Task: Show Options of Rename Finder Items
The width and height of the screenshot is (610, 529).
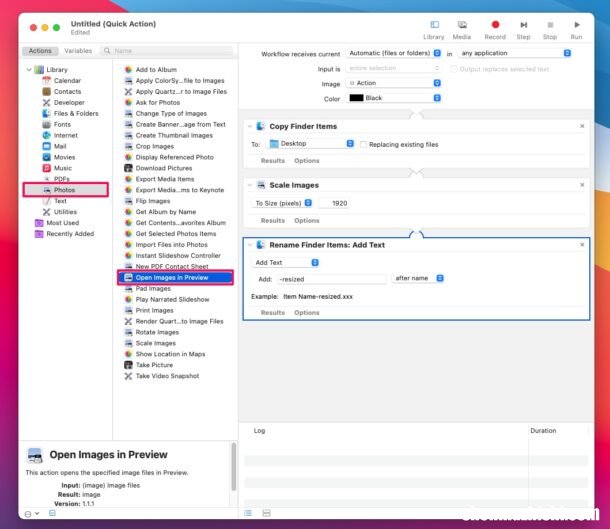Action: [307, 313]
